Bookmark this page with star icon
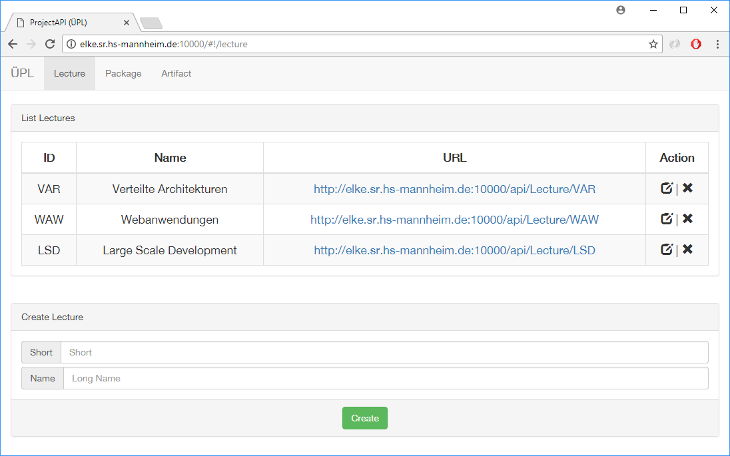Screen dimensions: 730x456 point(653,44)
